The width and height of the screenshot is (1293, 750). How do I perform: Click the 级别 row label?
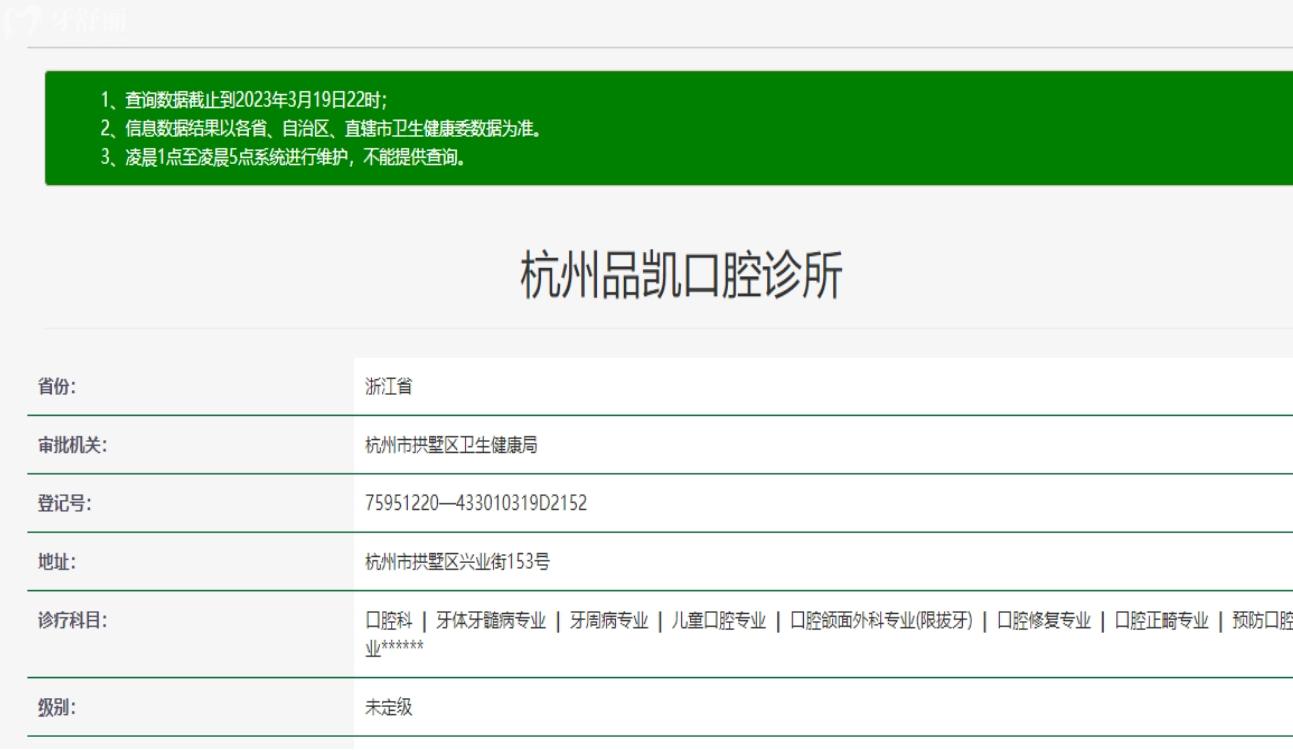57,707
